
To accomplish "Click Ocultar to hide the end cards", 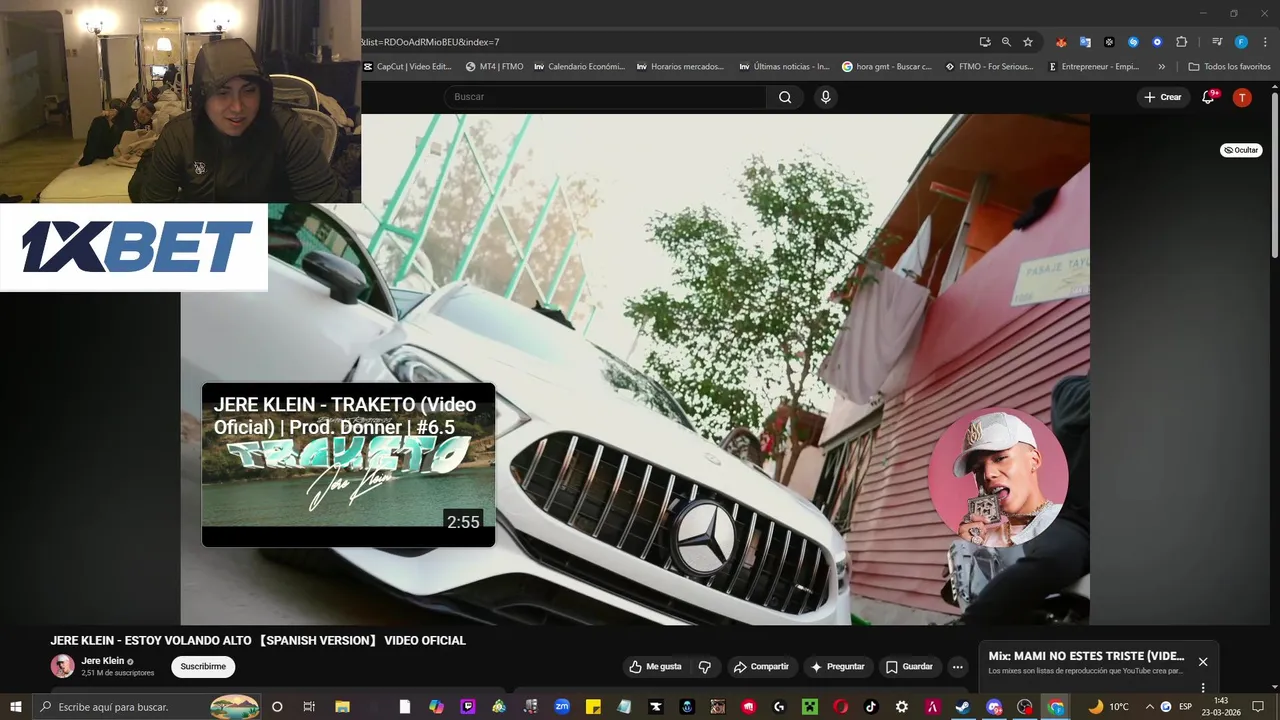I will coord(1241,150).
